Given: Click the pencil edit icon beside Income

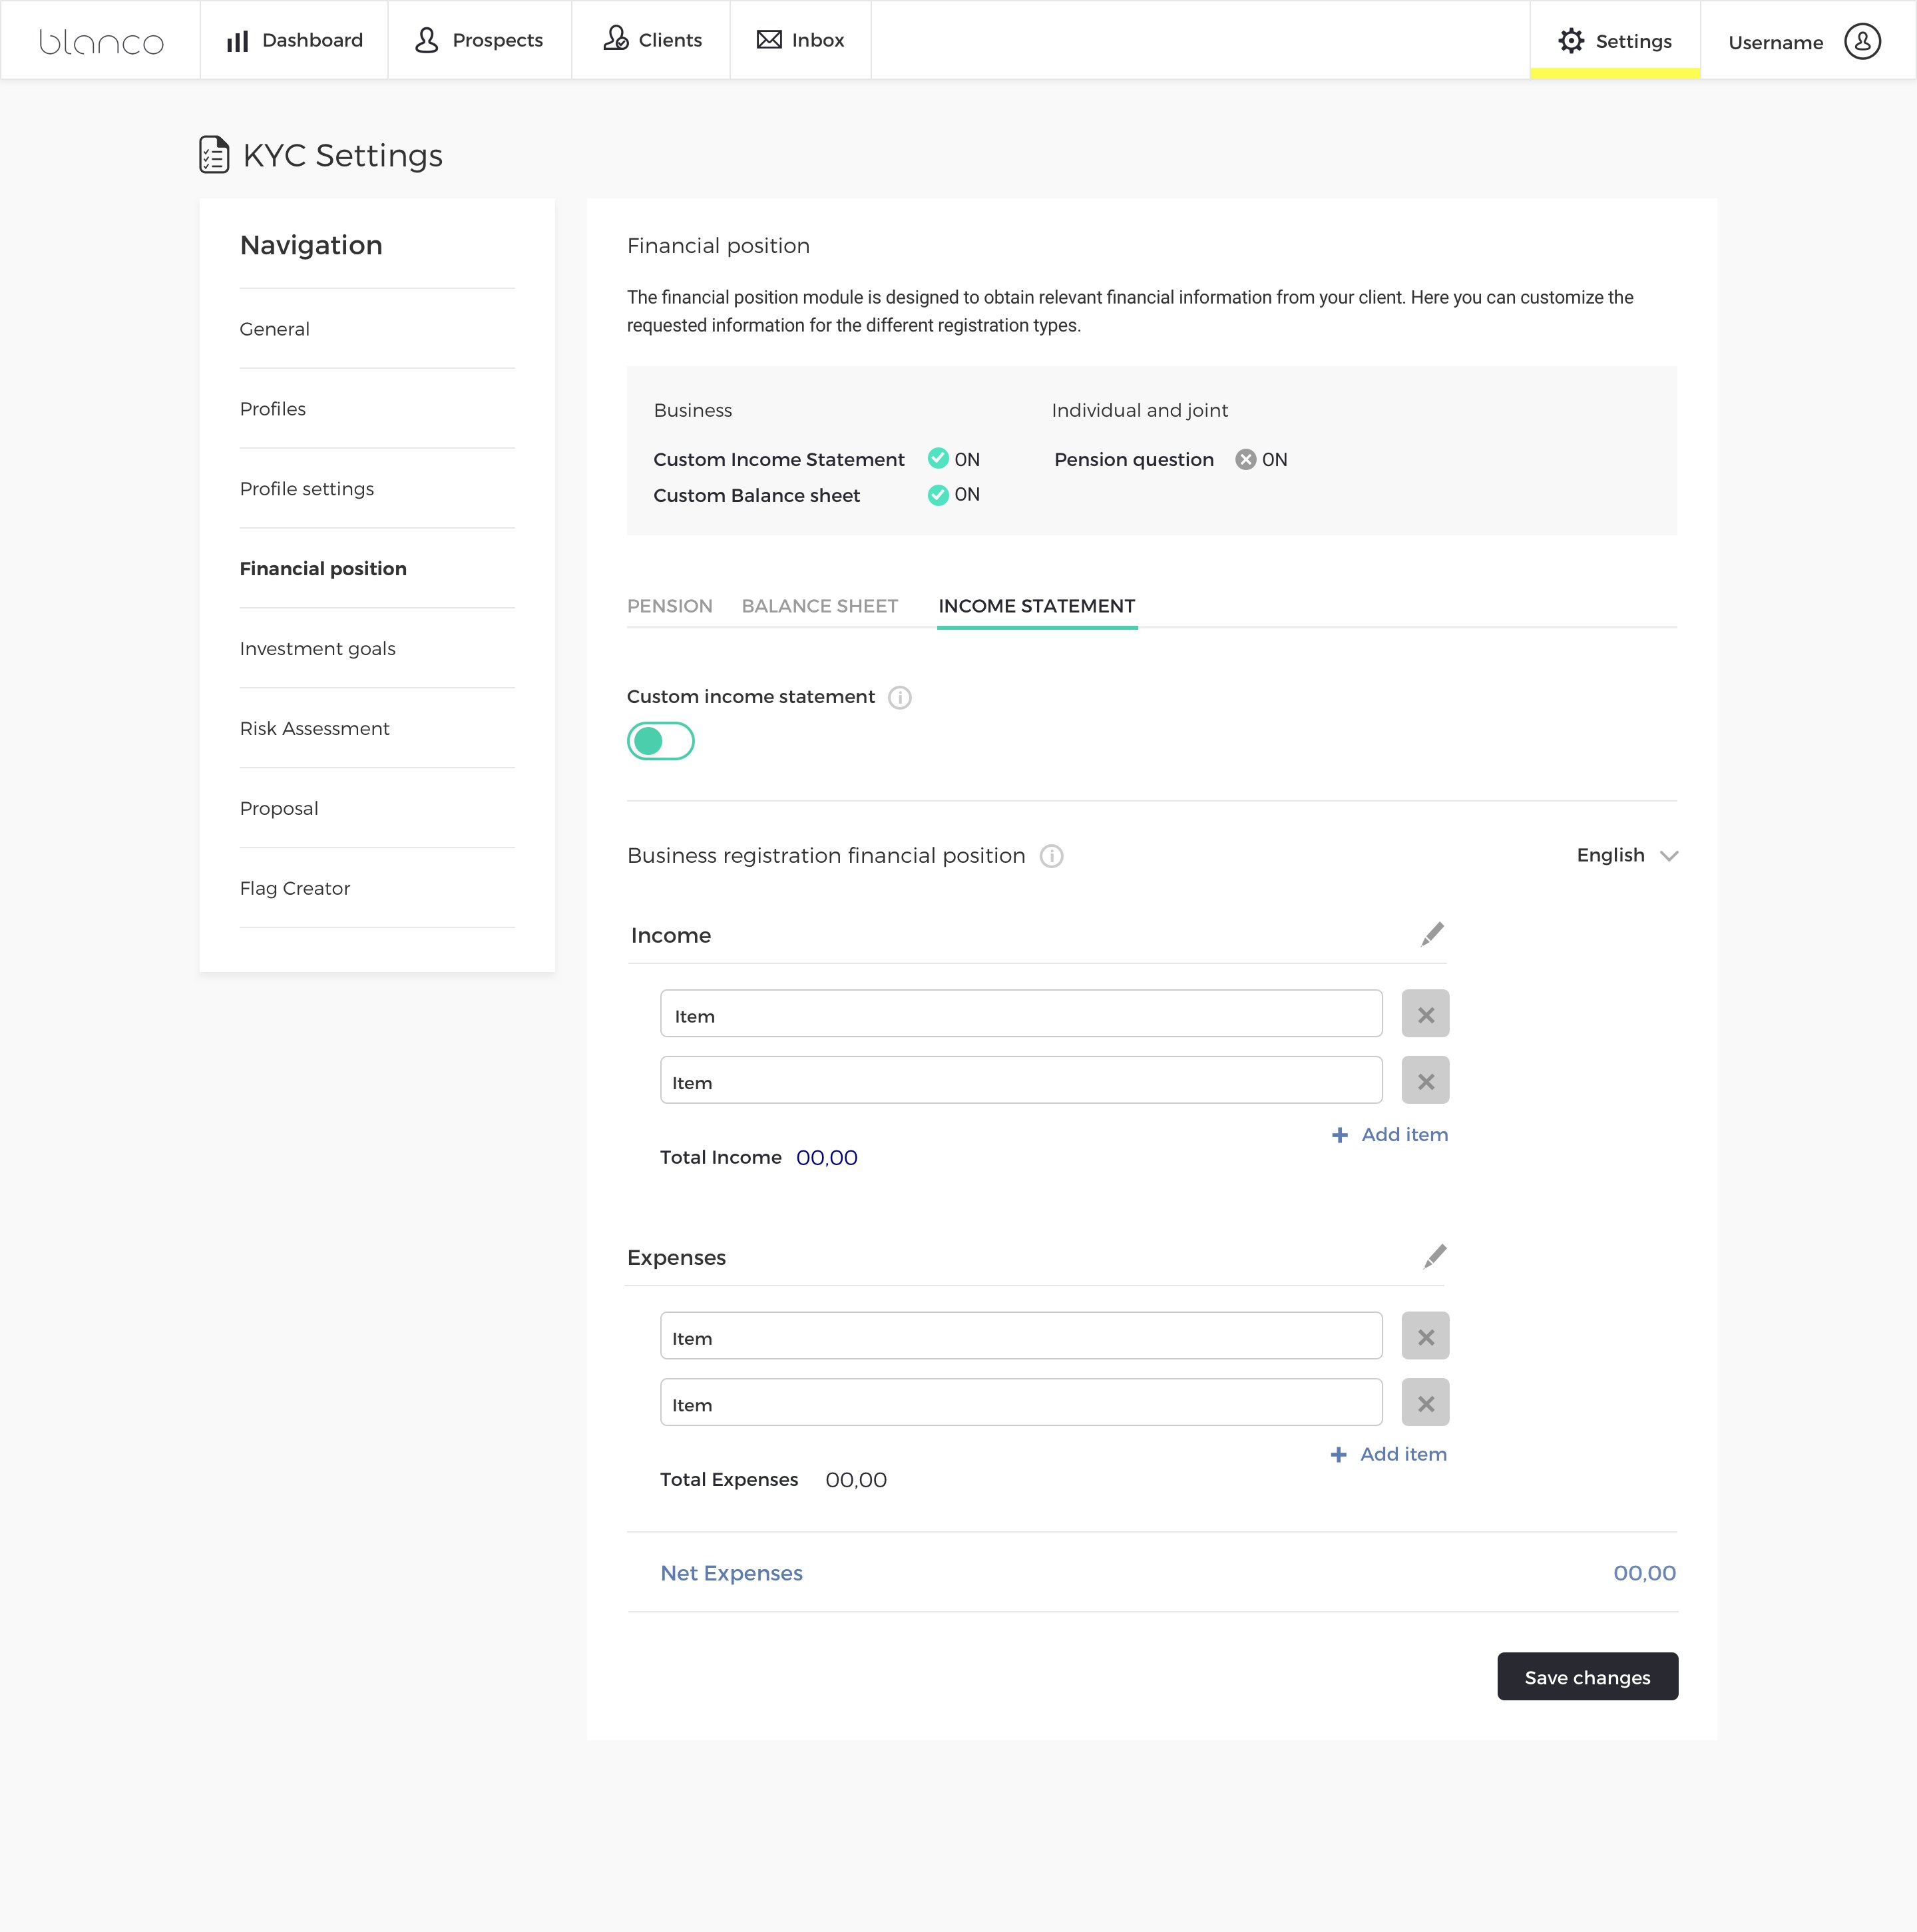Looking at the screenshot, I should click(1432, 934).
